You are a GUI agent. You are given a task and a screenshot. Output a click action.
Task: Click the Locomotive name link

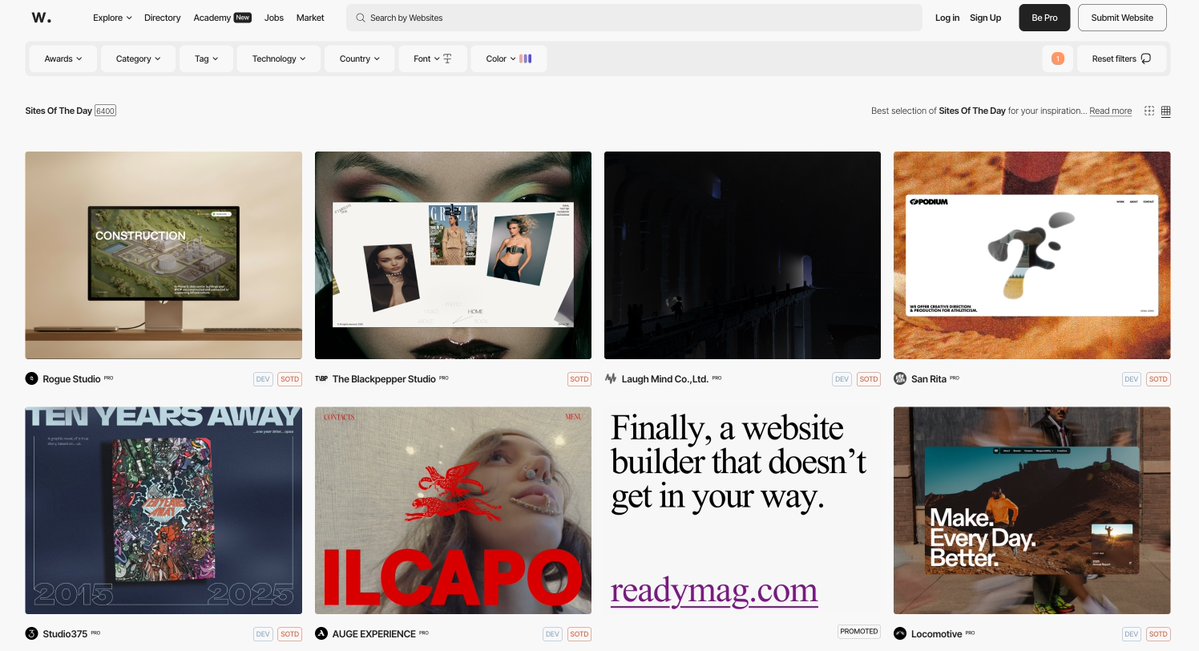pyautogui.click(x=936, y=633)
